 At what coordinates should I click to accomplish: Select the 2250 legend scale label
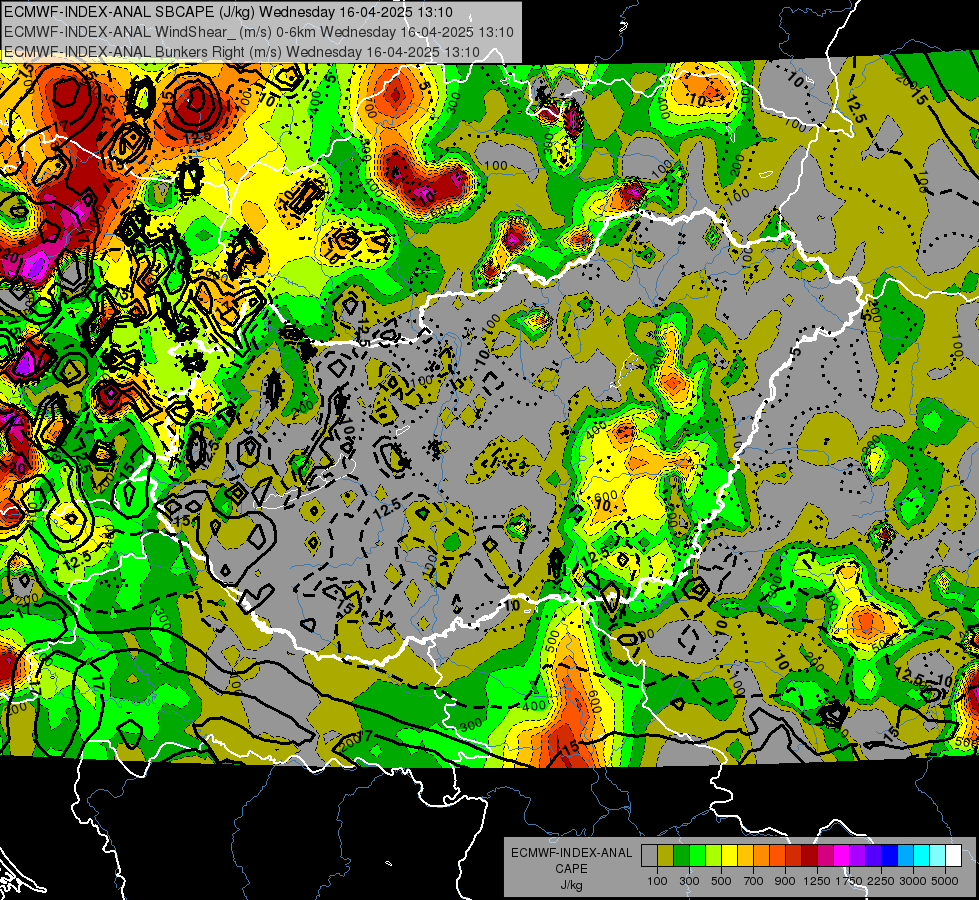click(882, 881)
